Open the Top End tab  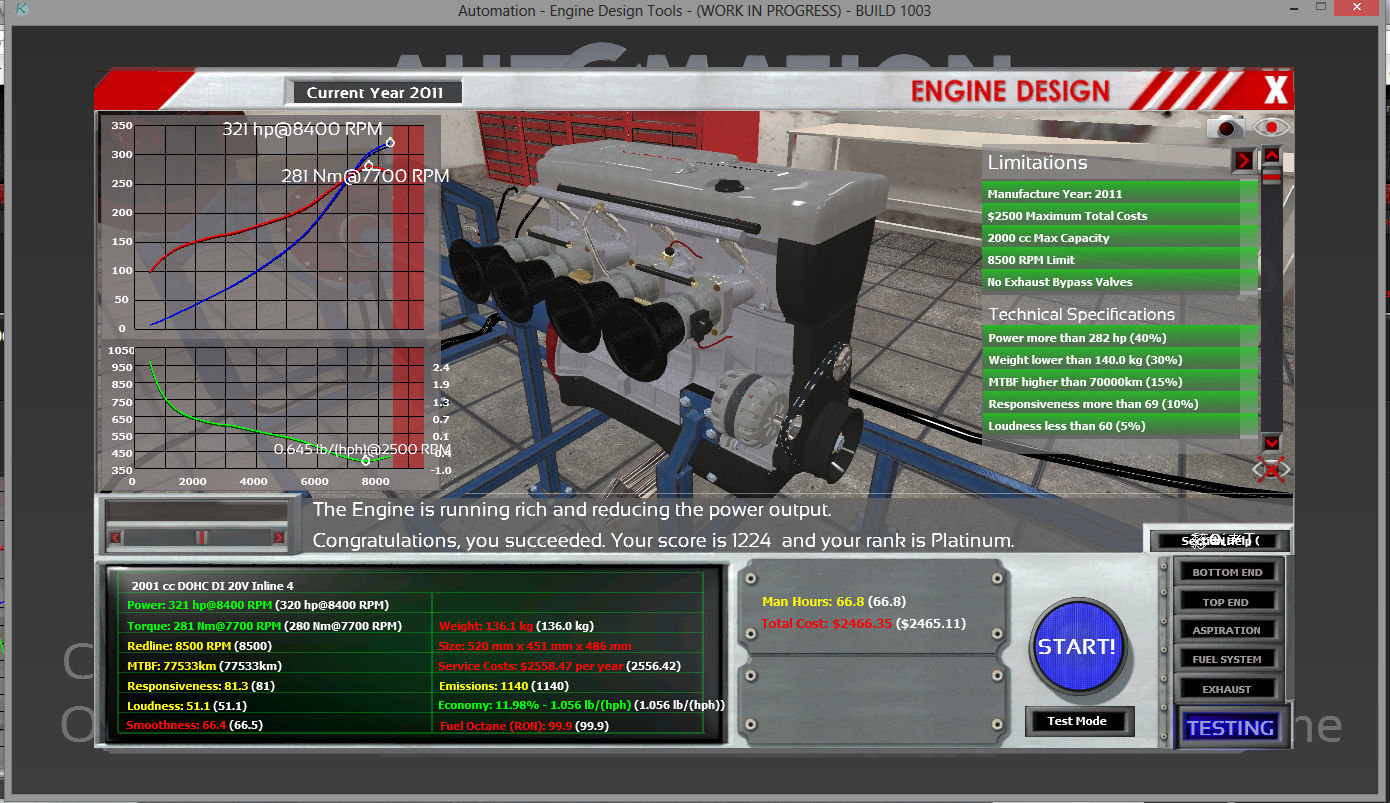click(1227, 602)
